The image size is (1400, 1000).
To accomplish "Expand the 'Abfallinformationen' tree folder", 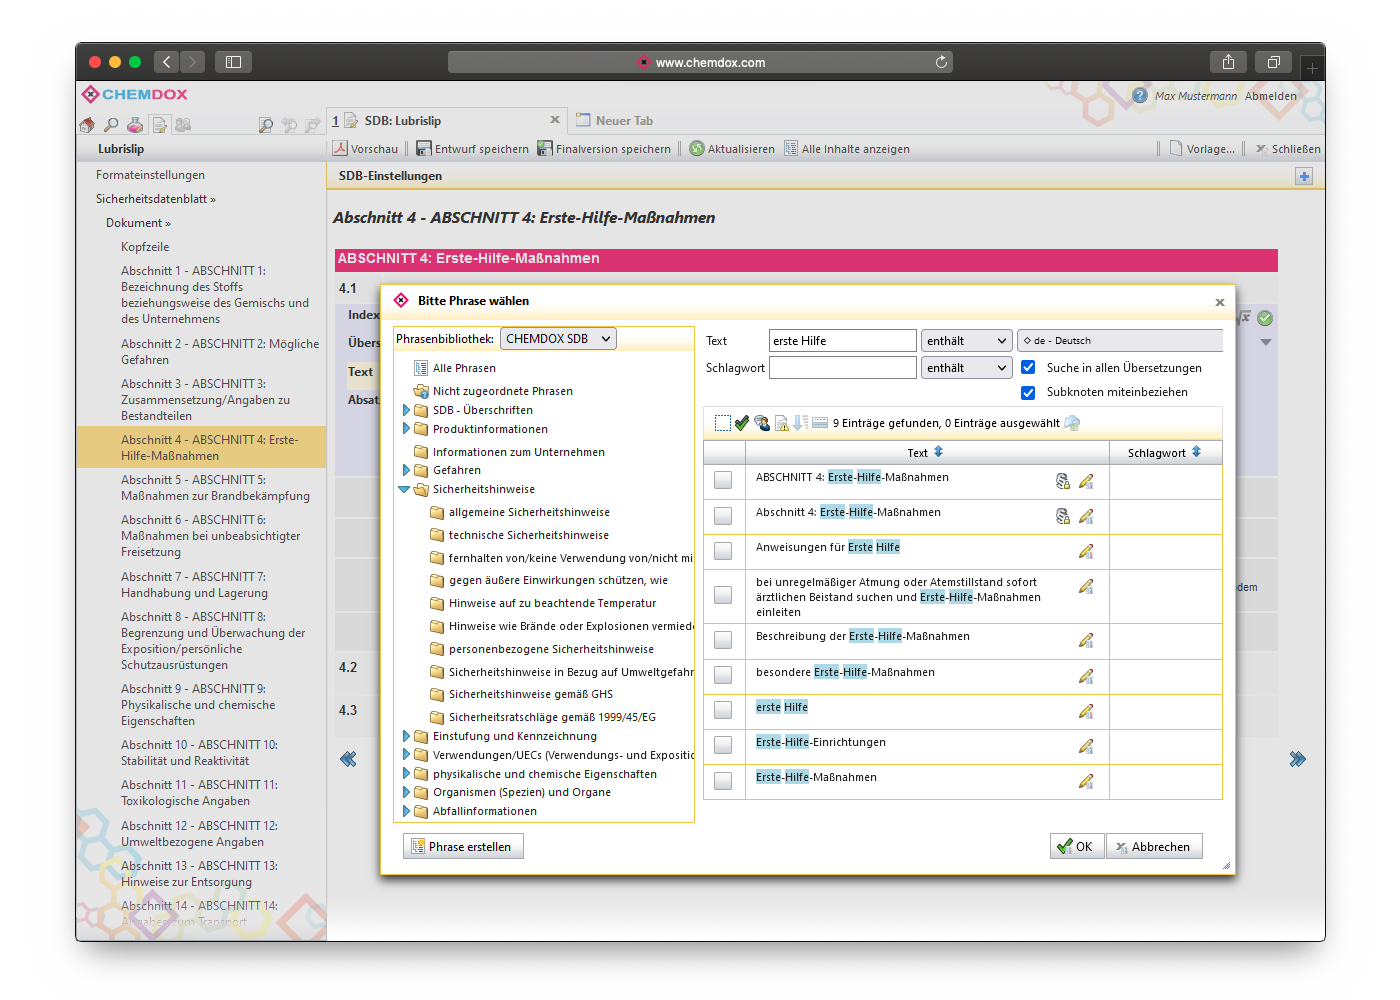I will [406, 811].
